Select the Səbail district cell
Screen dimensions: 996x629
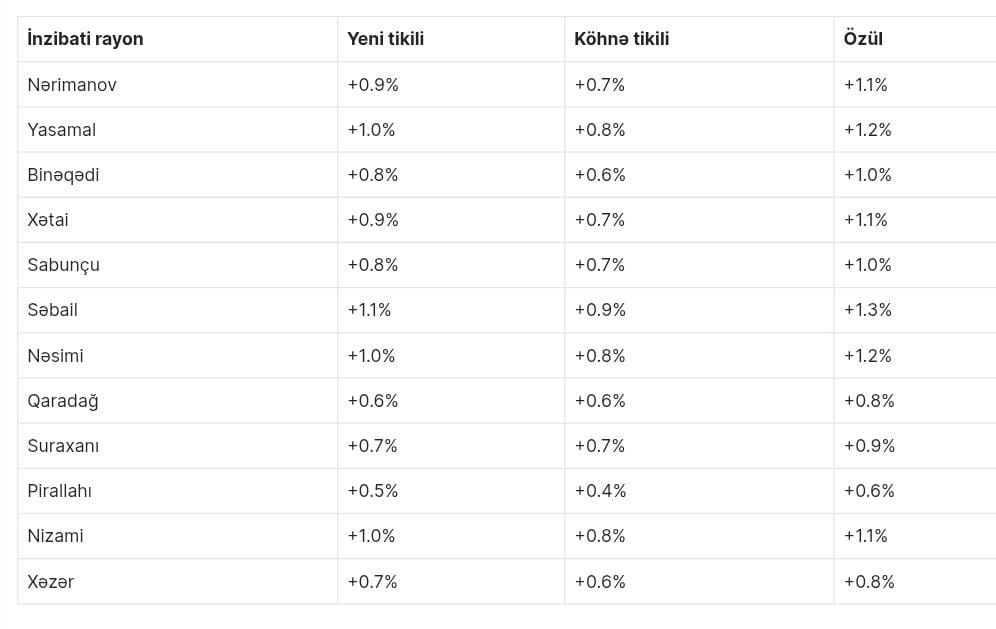[52, 310]
